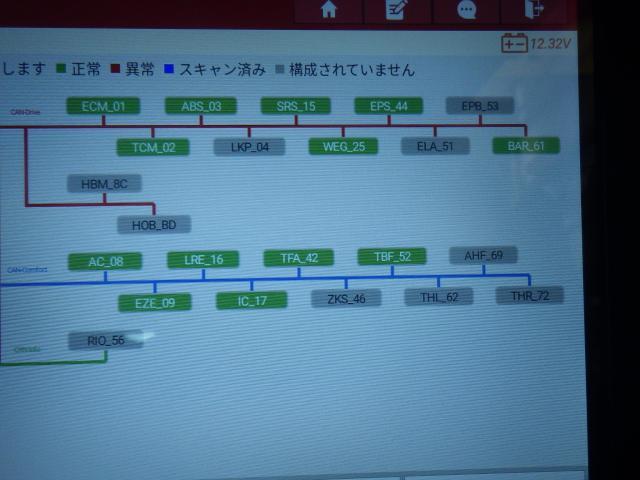Open the chat message bubble icon

pos(466,9)
